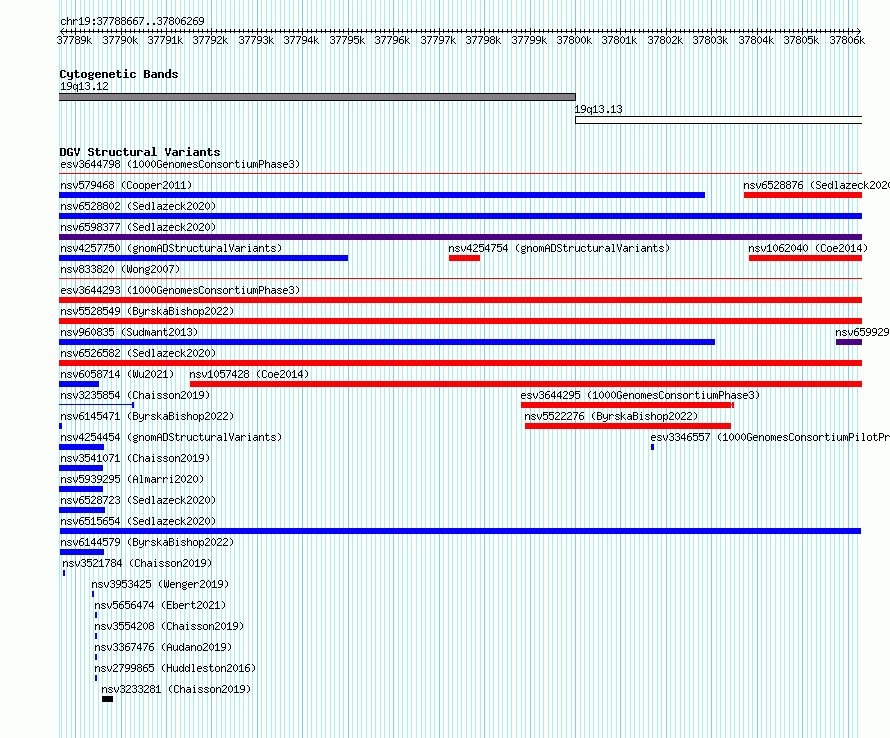Select black nsv3233281 Chaisson2019 bar

tap(108, 699)
